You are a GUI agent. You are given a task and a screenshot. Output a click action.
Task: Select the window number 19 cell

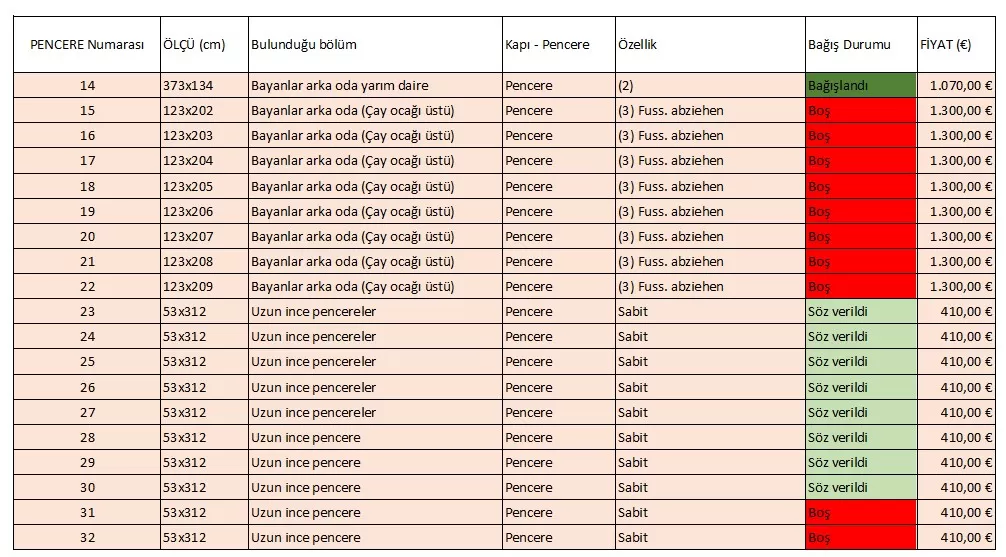[x=87, y=212]
